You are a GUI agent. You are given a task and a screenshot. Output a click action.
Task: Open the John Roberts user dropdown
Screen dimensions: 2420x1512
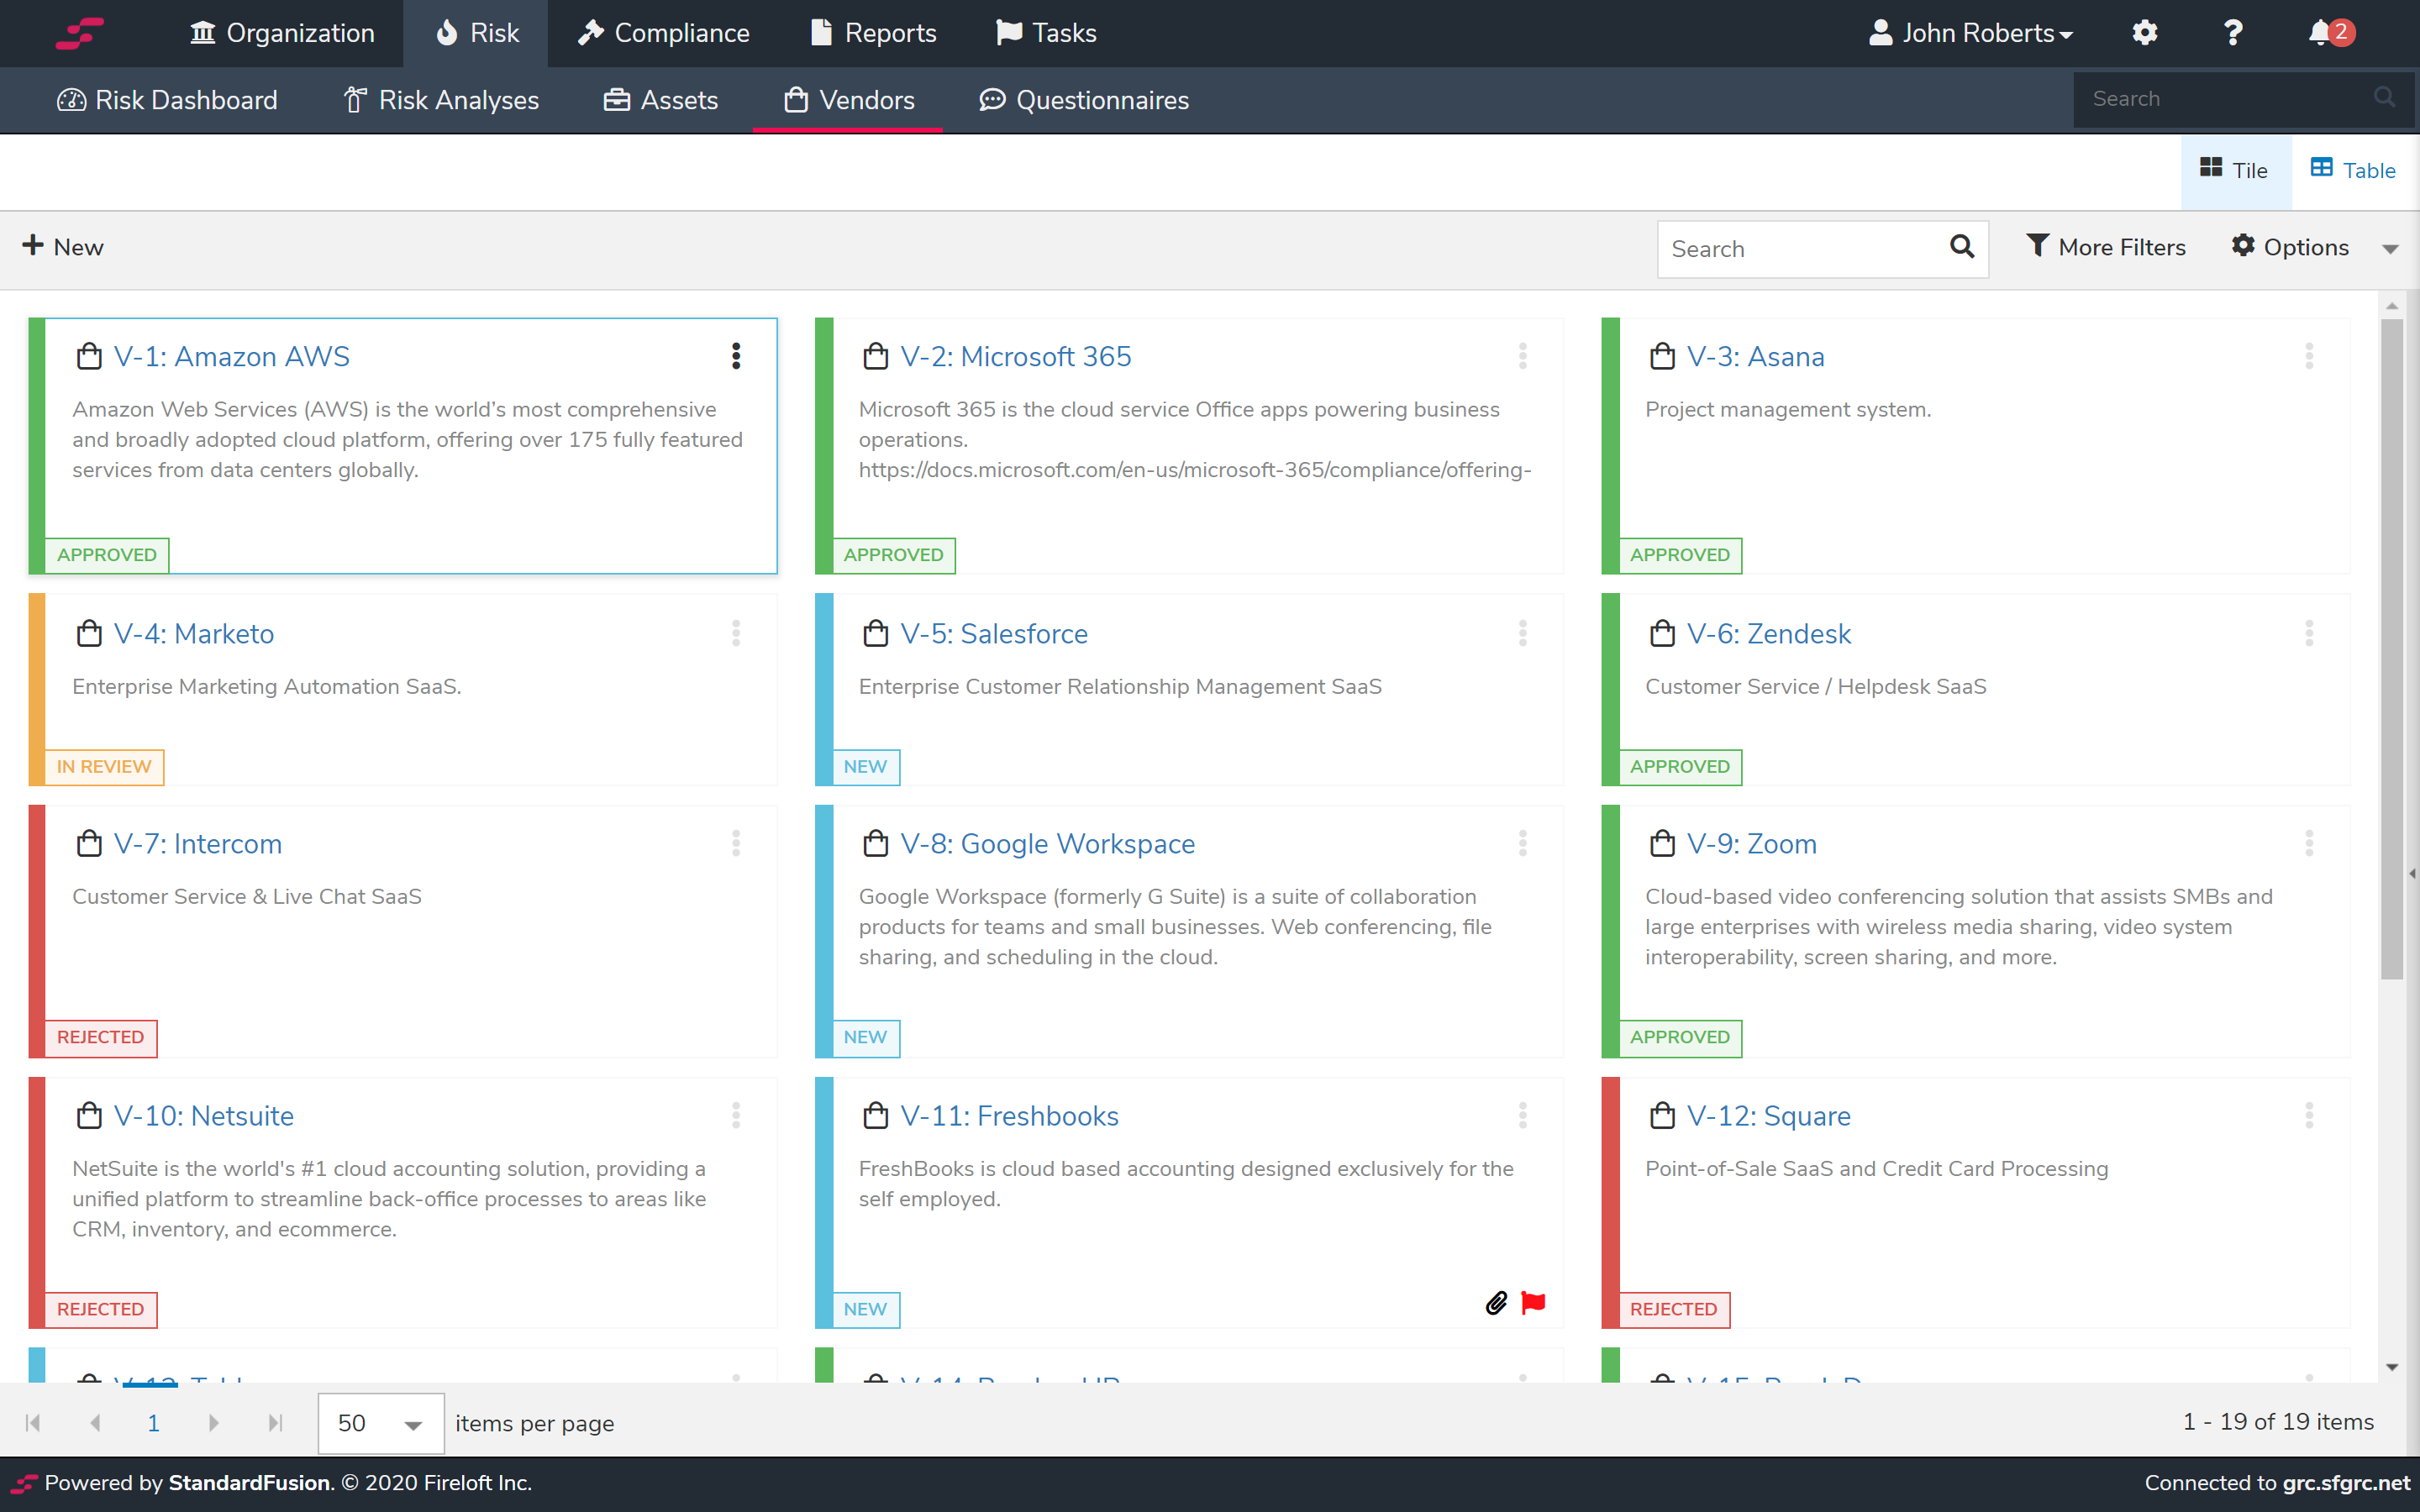(1971, 33)
